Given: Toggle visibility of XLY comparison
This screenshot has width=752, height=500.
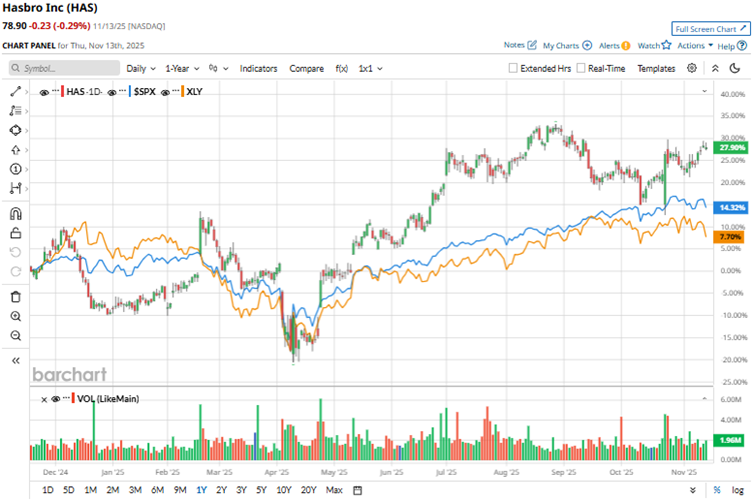Looking at the screenshot, I should 165,92.
